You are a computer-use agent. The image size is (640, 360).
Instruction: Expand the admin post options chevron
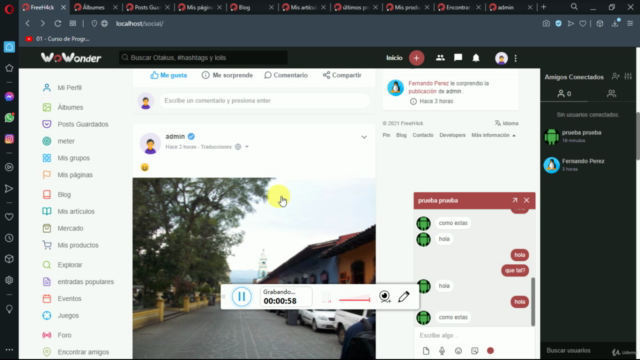point(364,137)
